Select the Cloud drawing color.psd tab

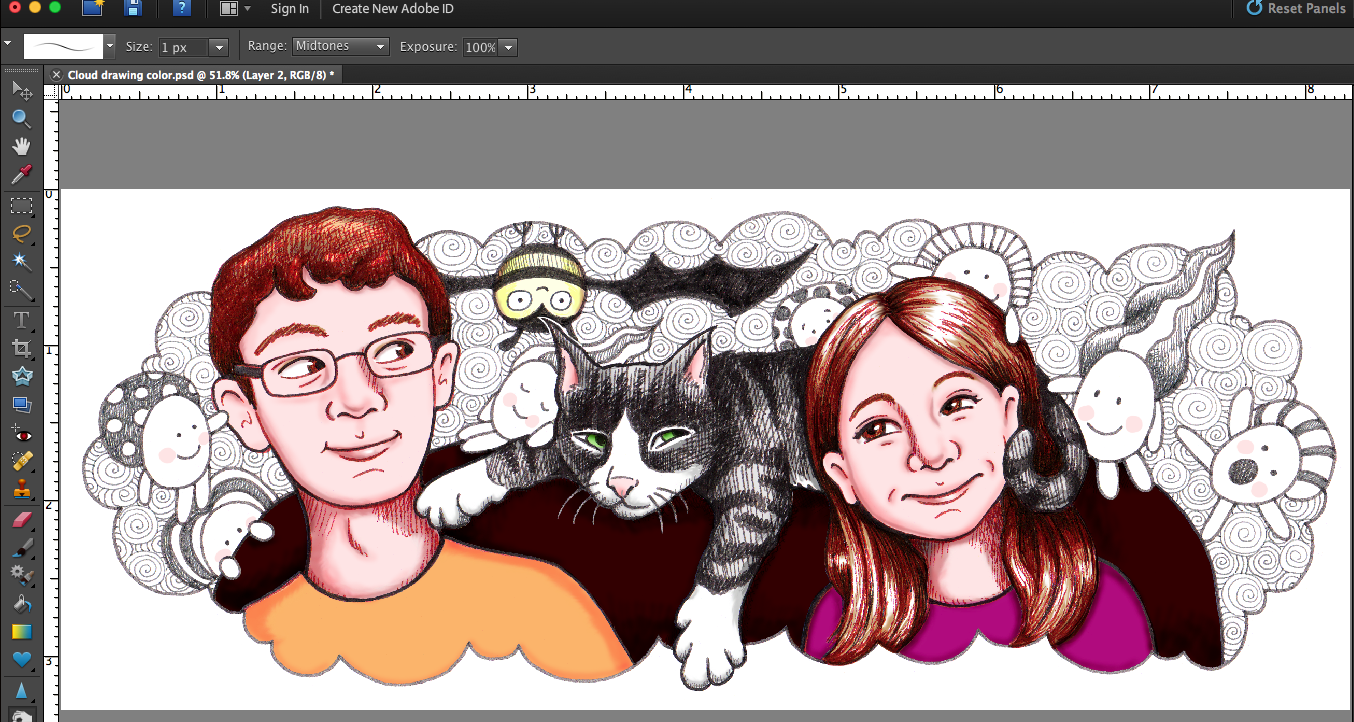click(200, 74)
